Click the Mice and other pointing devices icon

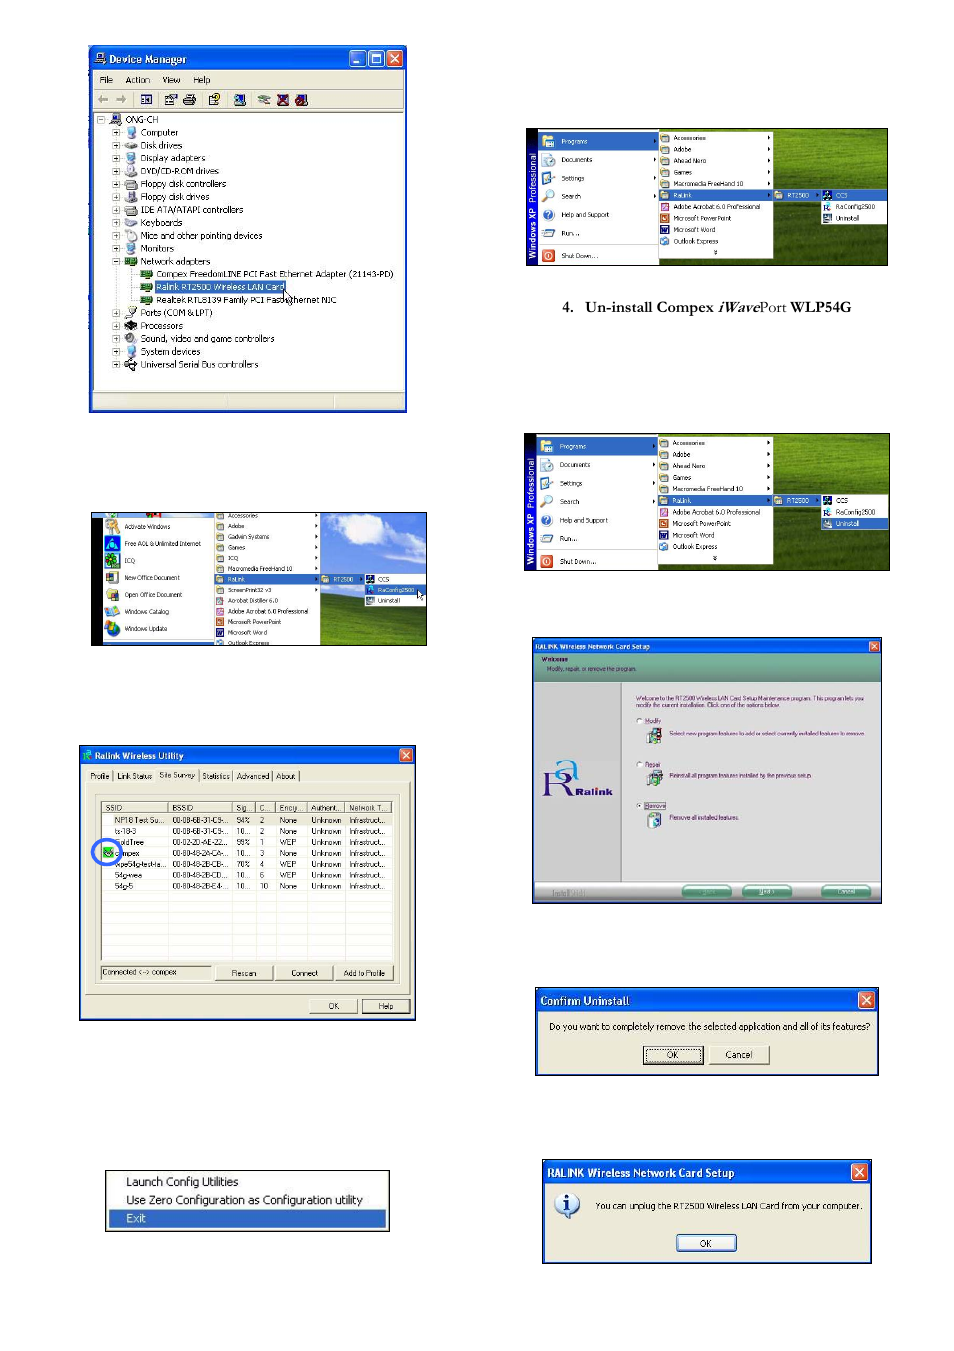(x=131, y=236)
